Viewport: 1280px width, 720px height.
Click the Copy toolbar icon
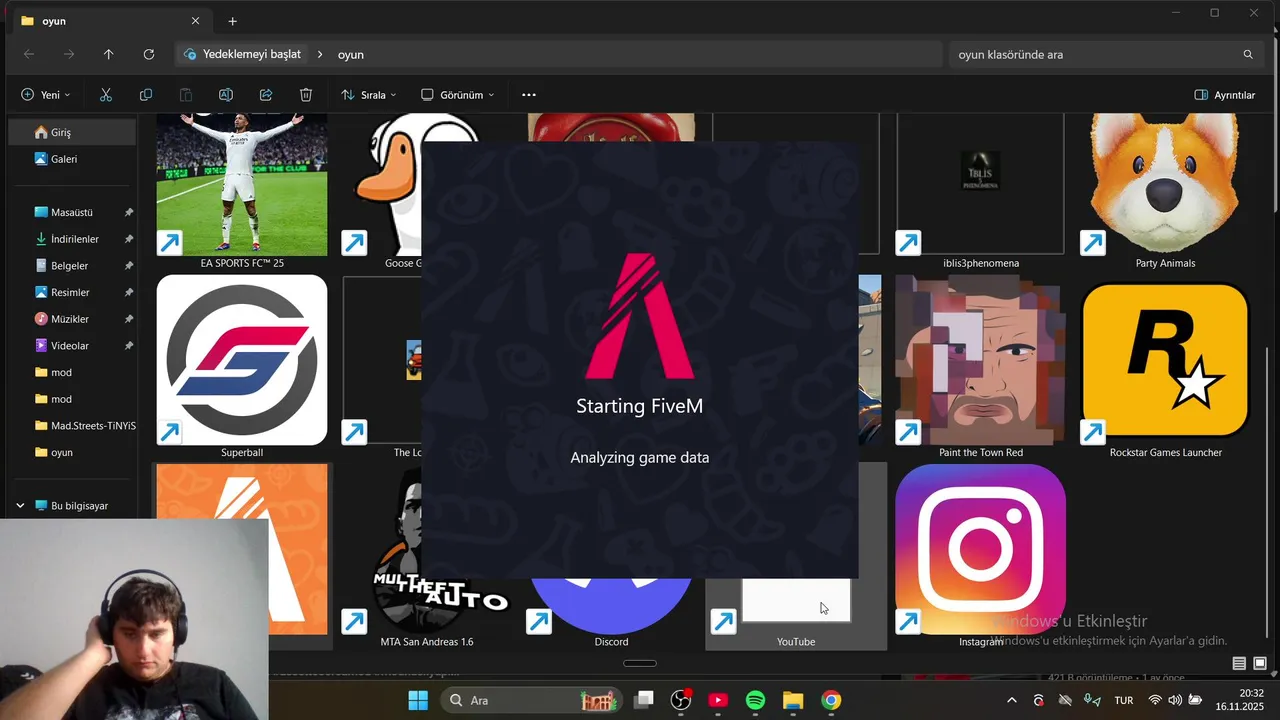(146, 95)
